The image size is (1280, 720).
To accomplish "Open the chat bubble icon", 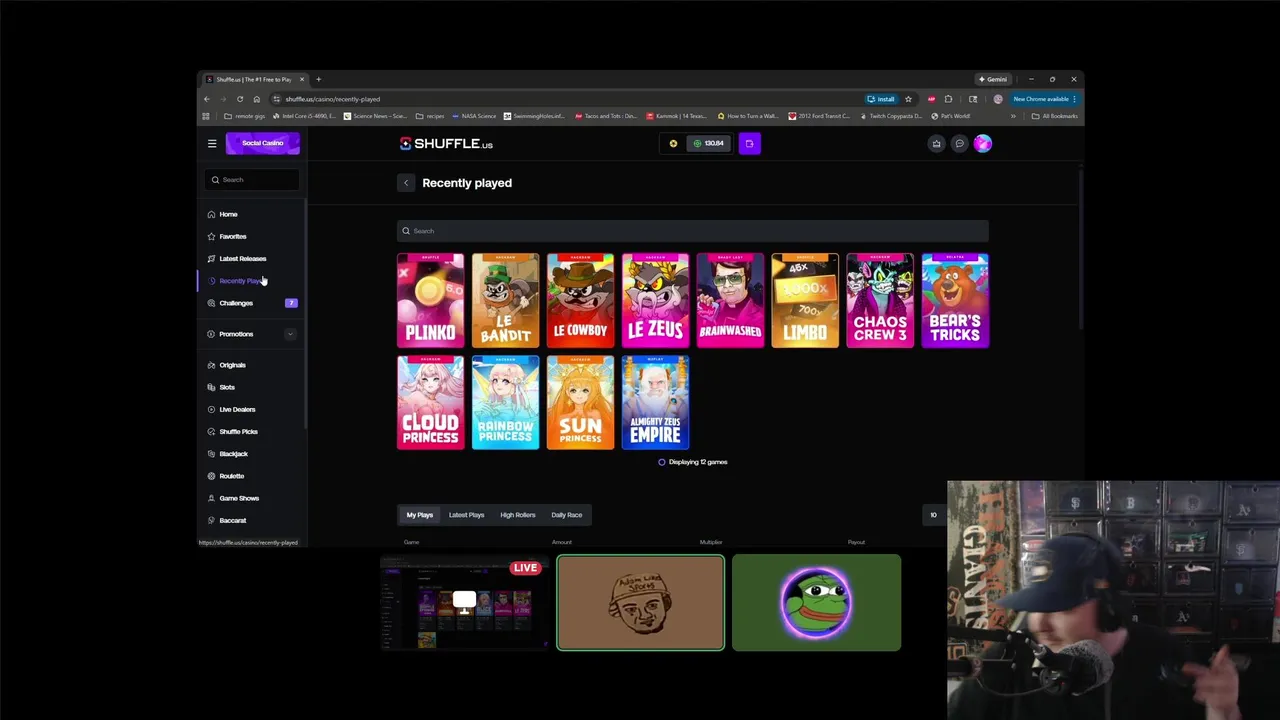I will pos(959,144).
